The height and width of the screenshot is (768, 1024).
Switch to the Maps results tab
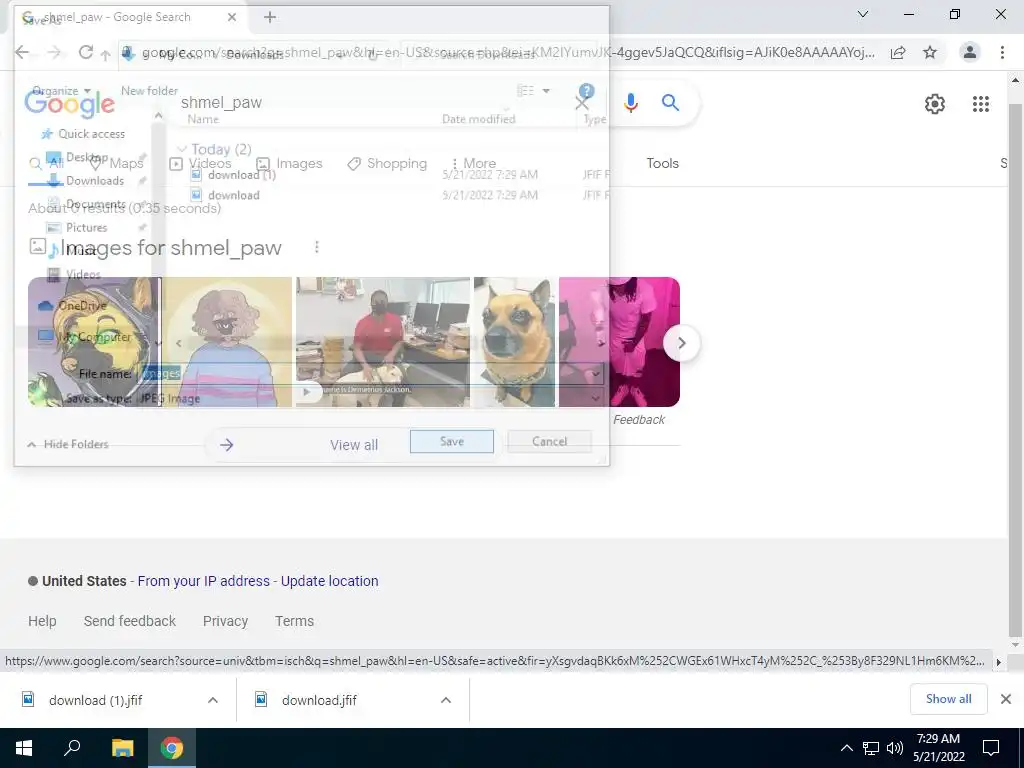click(x=116, y=163)
